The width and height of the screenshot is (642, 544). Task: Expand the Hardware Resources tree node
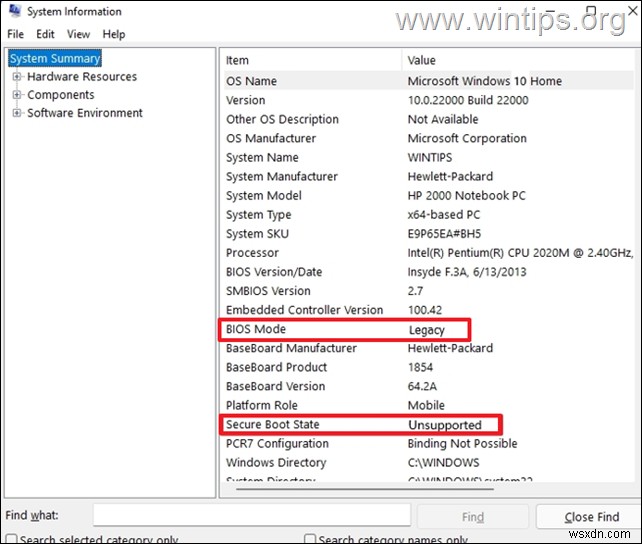[17, 77]
